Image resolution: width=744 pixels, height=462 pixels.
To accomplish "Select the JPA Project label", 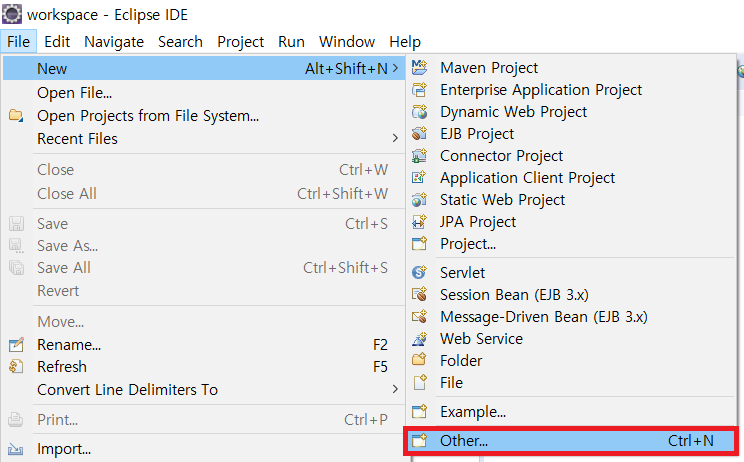I will [x=478, y=222].
